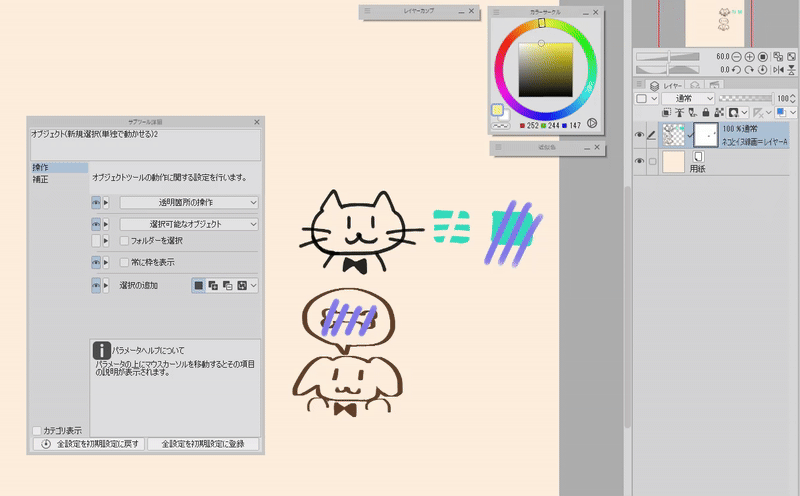Open the 透明箇所の操作 dropdown
Image resolution: width=800 pixels, height=496 pixels.
tap(189, 203)
